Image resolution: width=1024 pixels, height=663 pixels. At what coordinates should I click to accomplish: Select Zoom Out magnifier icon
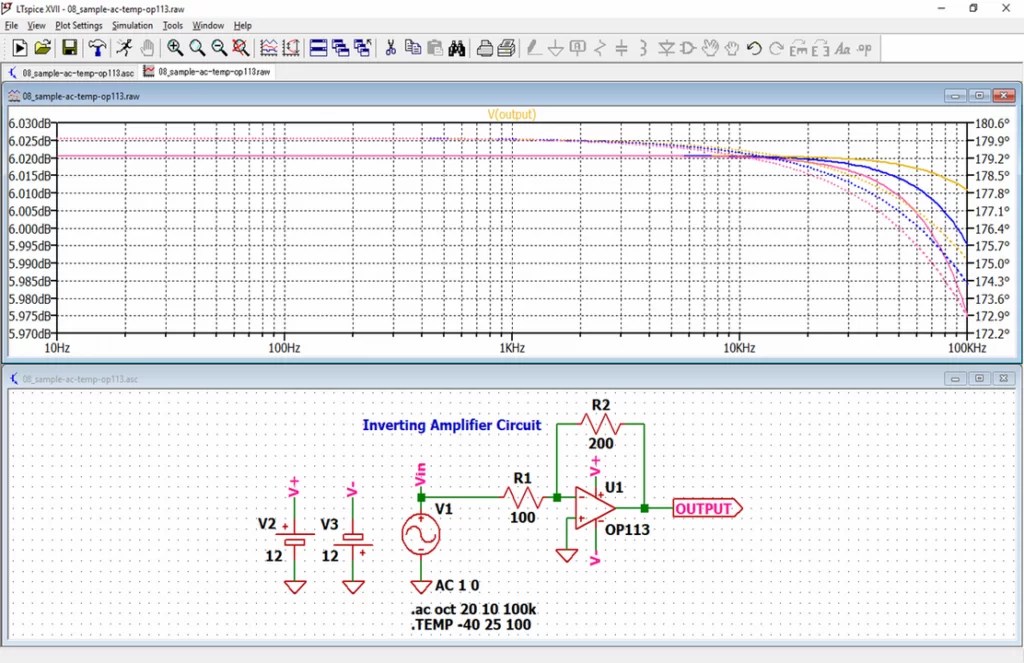click(219, 48)
